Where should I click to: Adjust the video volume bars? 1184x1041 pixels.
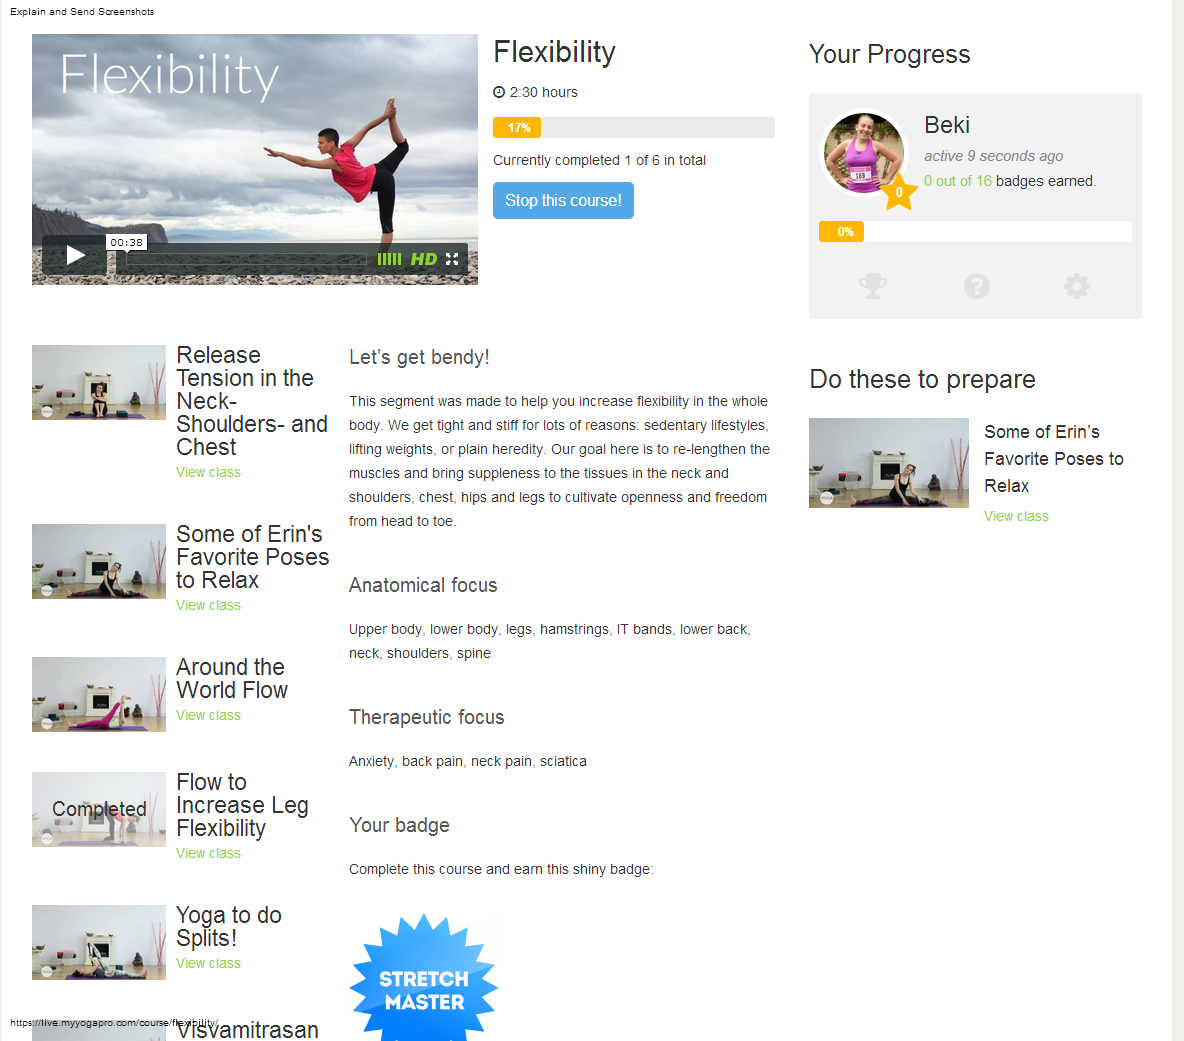[389, 259]
